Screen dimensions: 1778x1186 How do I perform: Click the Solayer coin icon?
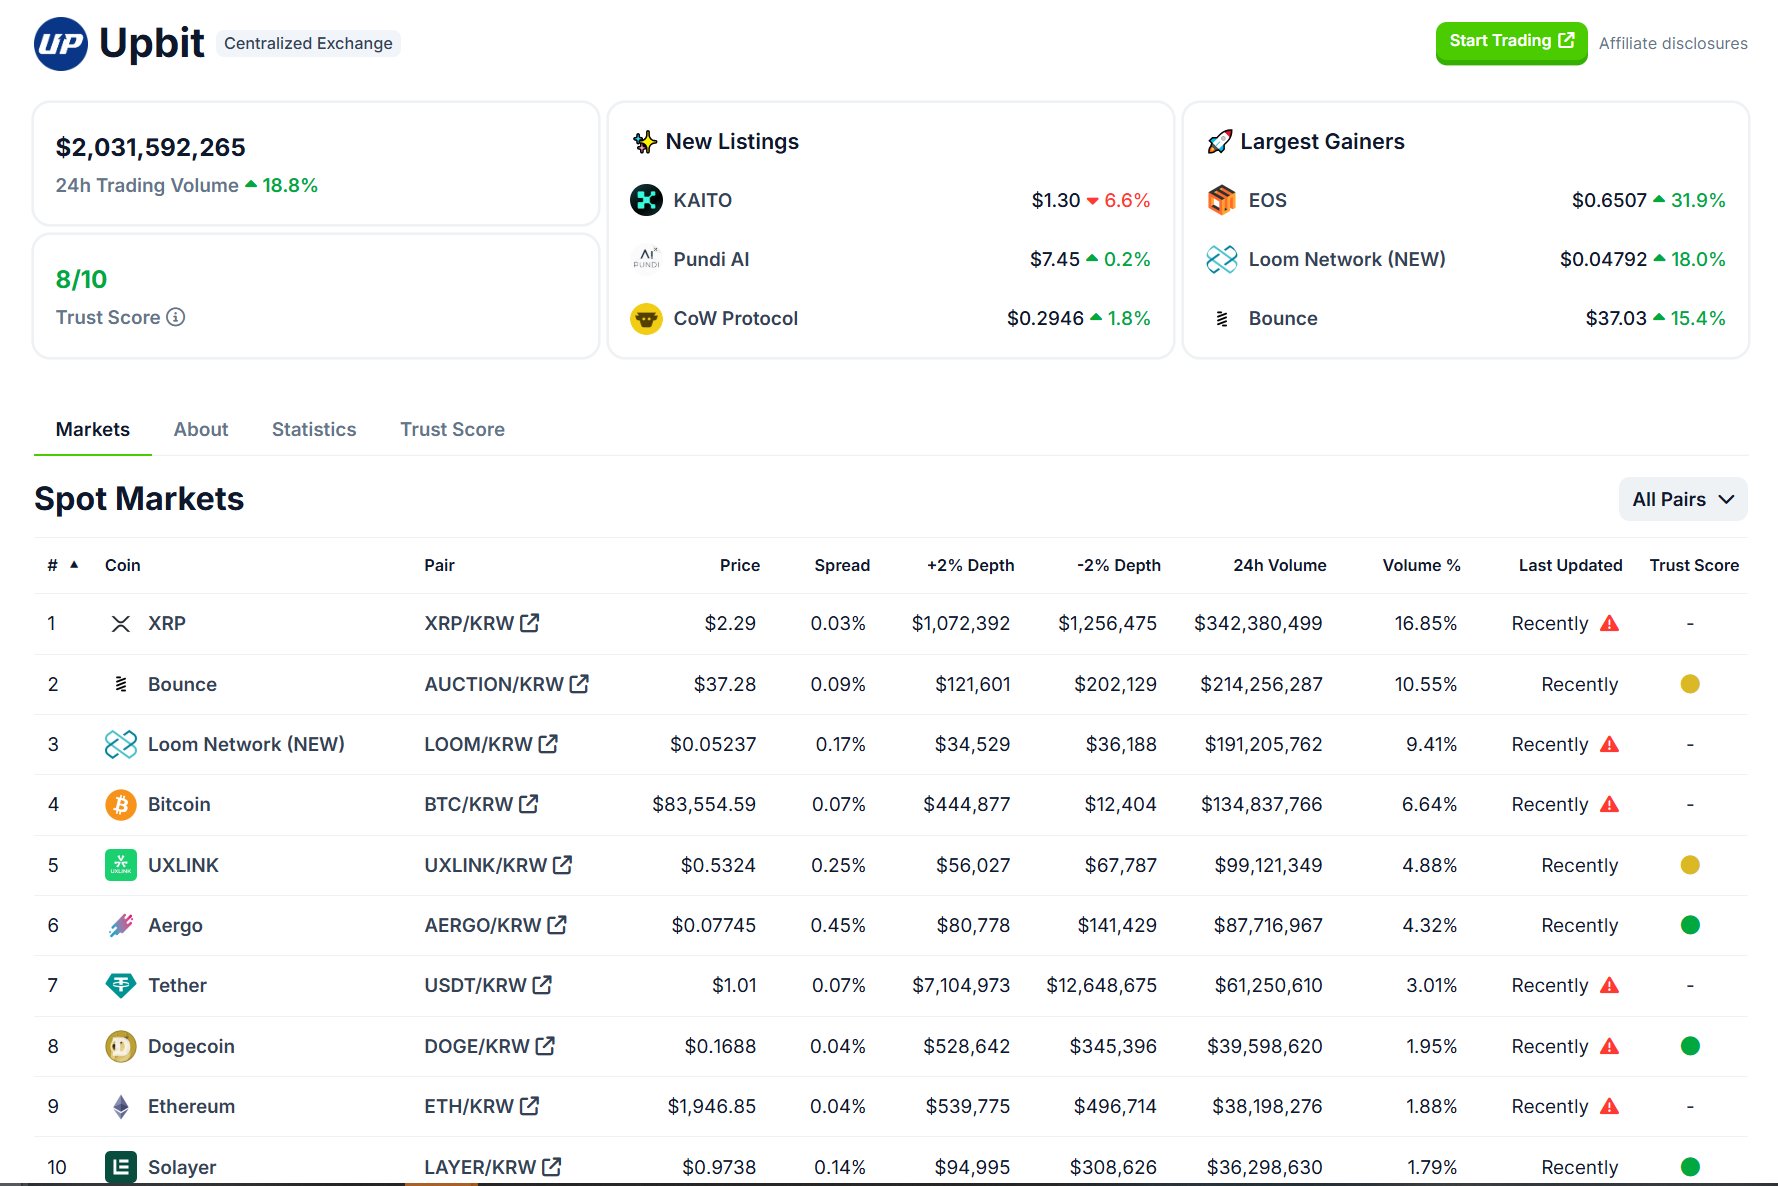coord(121,1167)
